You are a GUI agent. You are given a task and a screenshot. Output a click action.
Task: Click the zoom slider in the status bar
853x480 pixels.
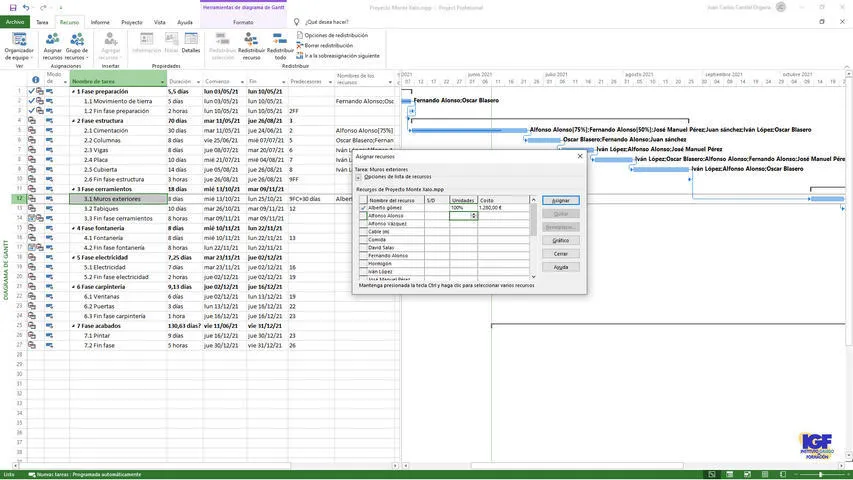820,475
